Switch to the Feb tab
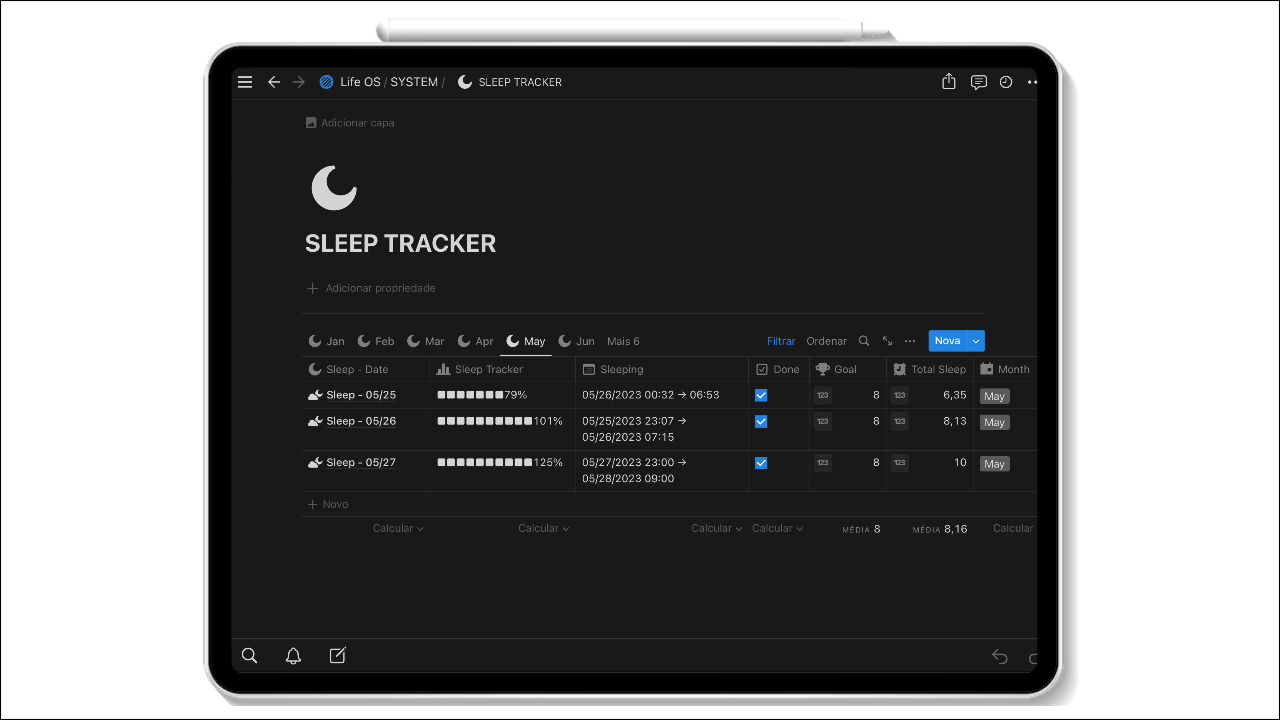Image resolution: width=1280 pixels, height=720 pixels. (376, 341)
